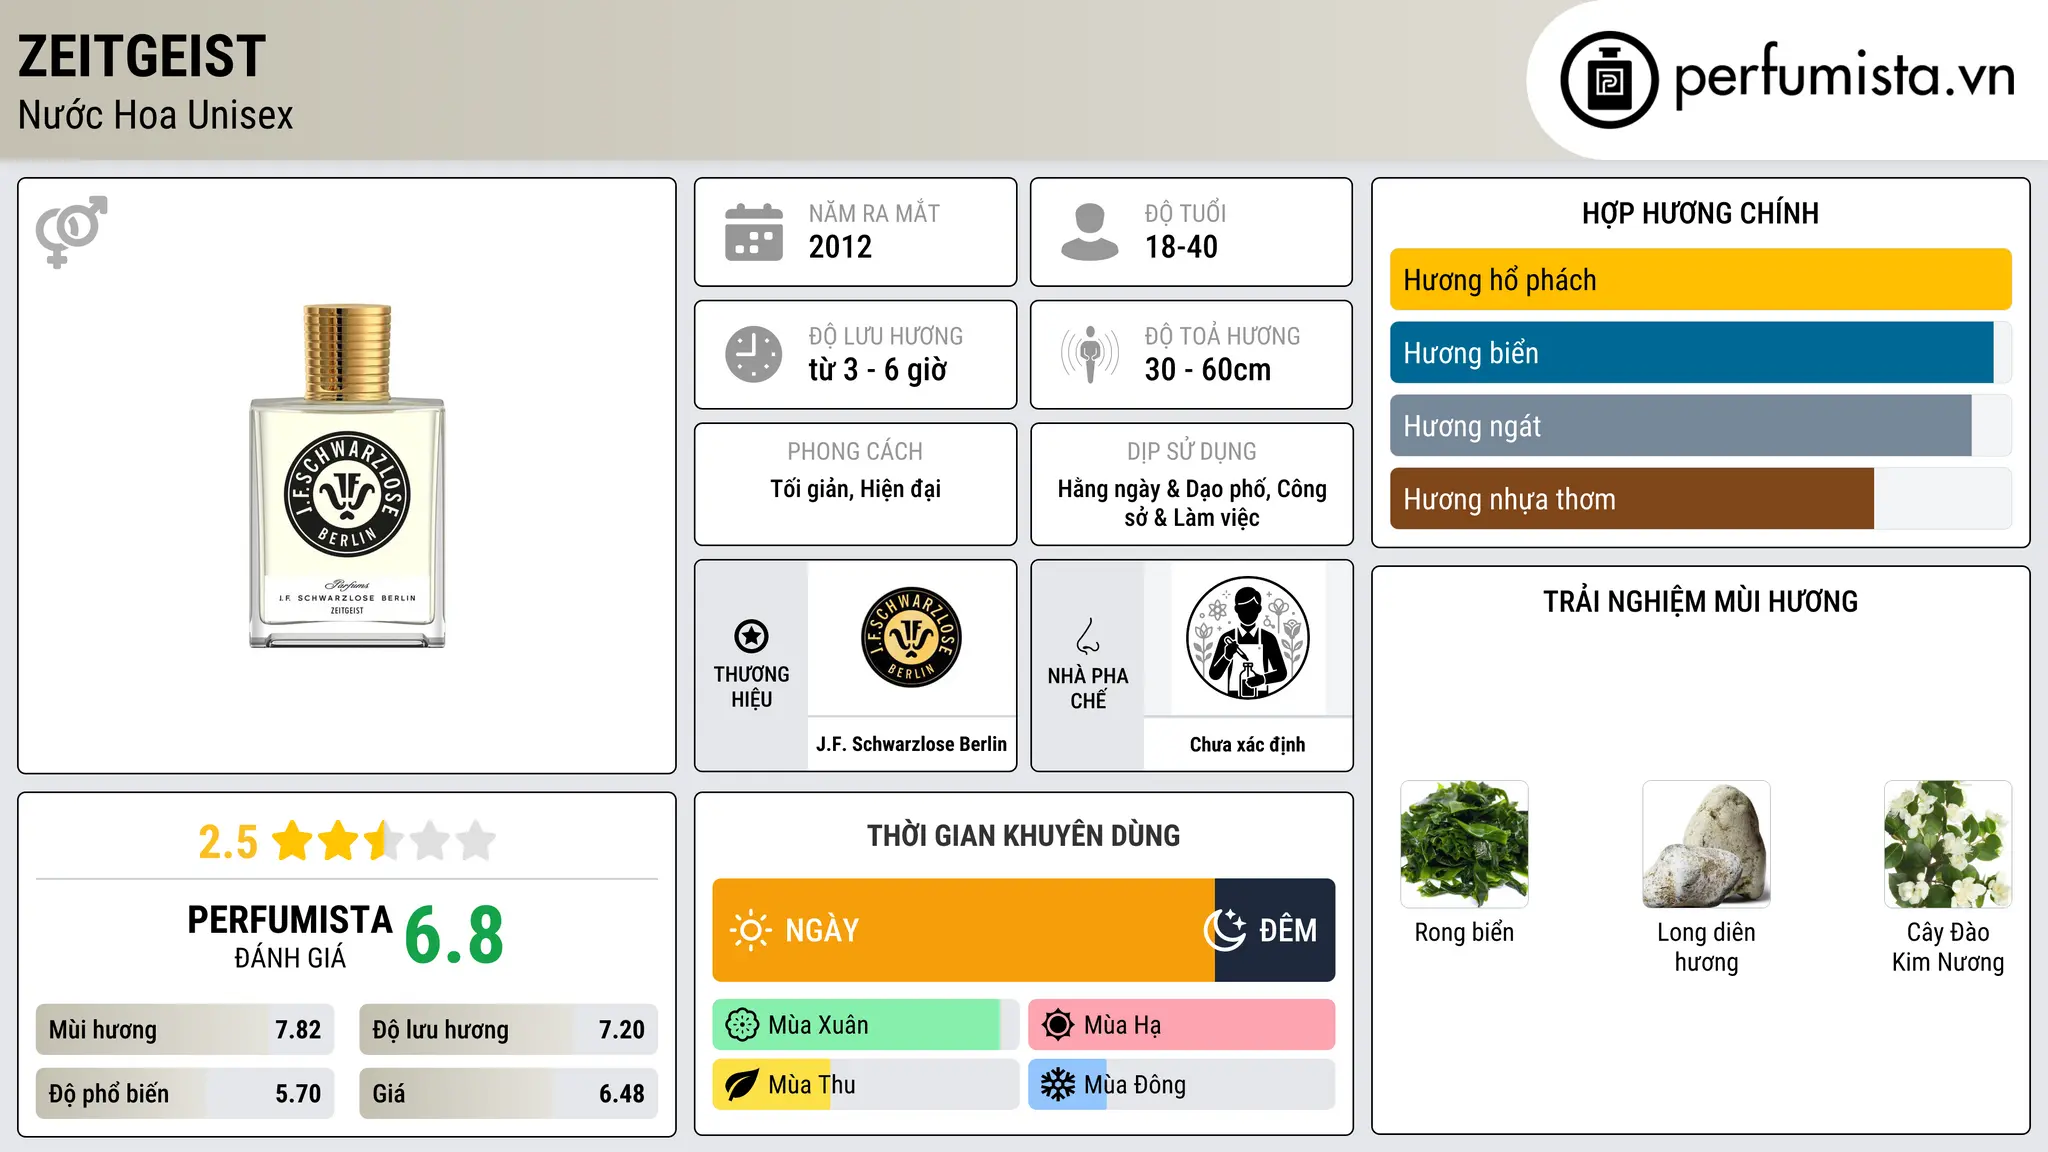Image resolution: width=2048 pixels, height=1152 pixels.
Task: Click the age range 18-40
Action: pyautogui.click(x=1181, y=247)
